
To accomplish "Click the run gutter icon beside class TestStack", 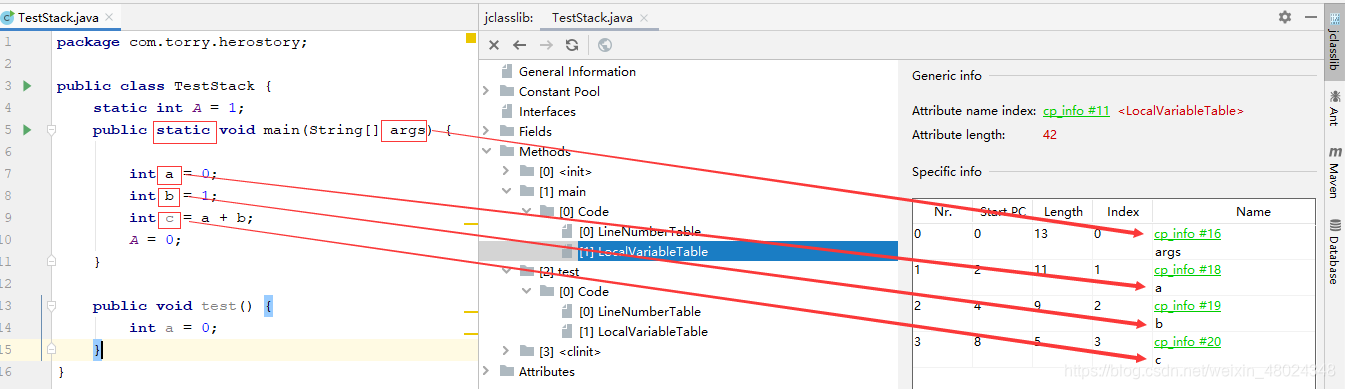I will [27, 86].
